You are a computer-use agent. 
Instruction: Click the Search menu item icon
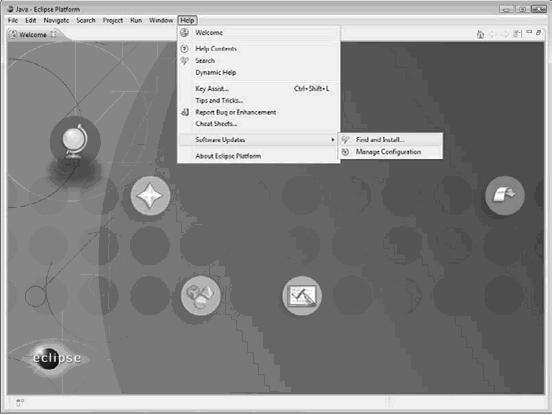pyautogui.click(x=184, y=61)
